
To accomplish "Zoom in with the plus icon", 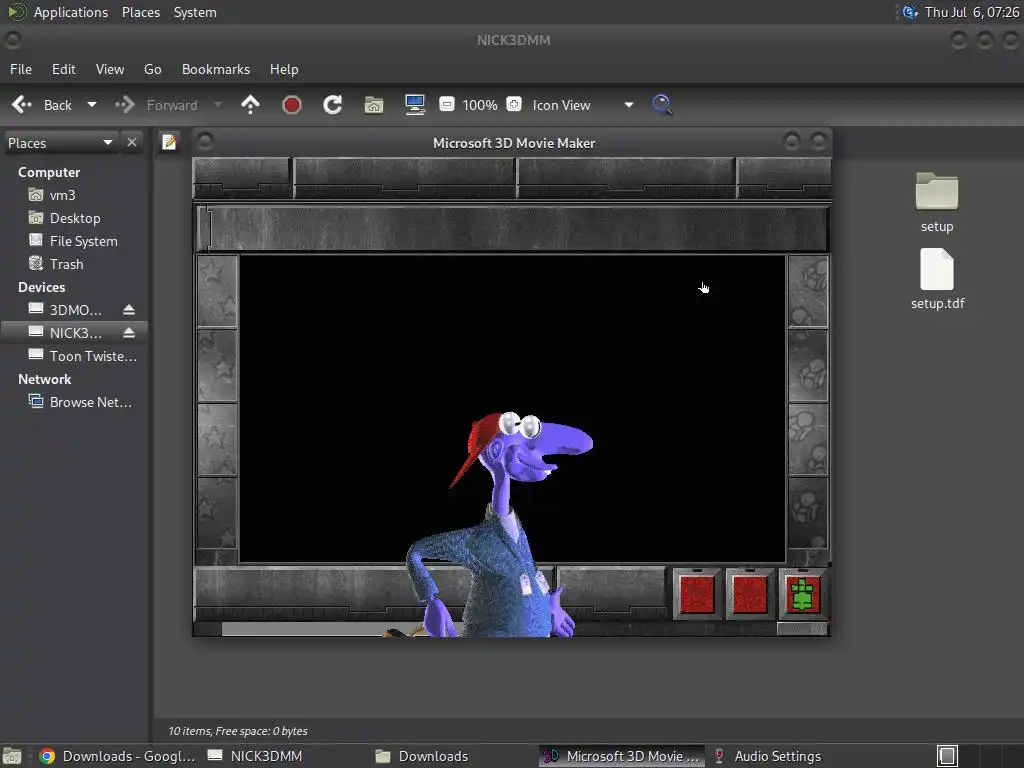I will (x=514, y=104).
